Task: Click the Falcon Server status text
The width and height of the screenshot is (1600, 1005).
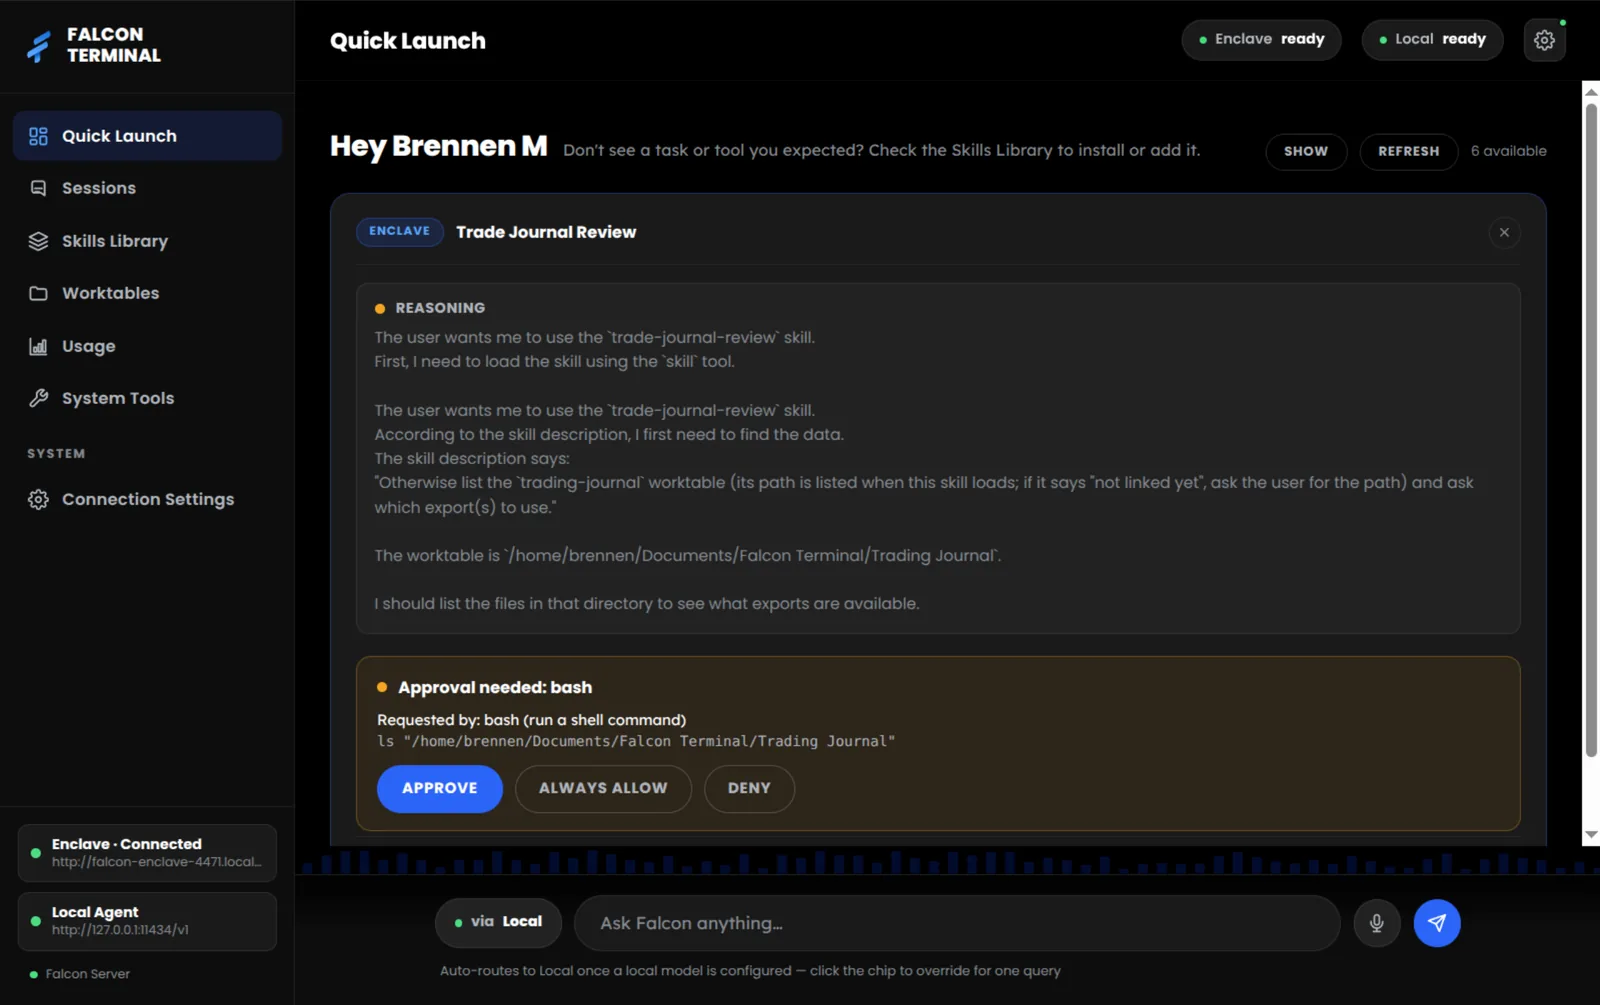Action: tap(88, 974)
